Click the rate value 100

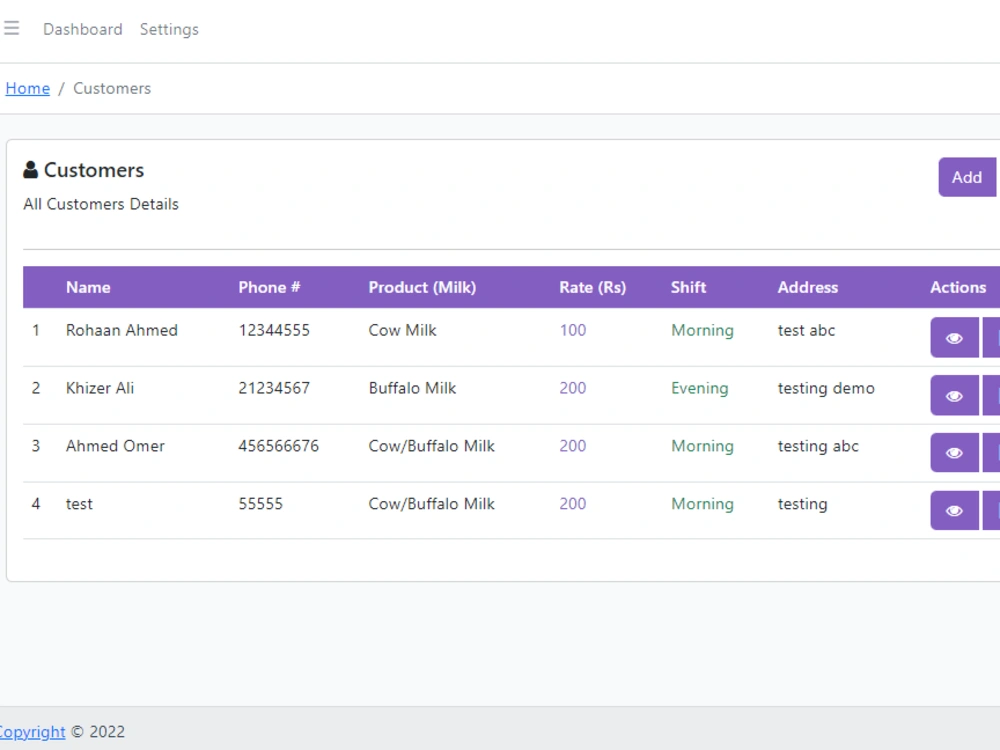click(573, 330)
